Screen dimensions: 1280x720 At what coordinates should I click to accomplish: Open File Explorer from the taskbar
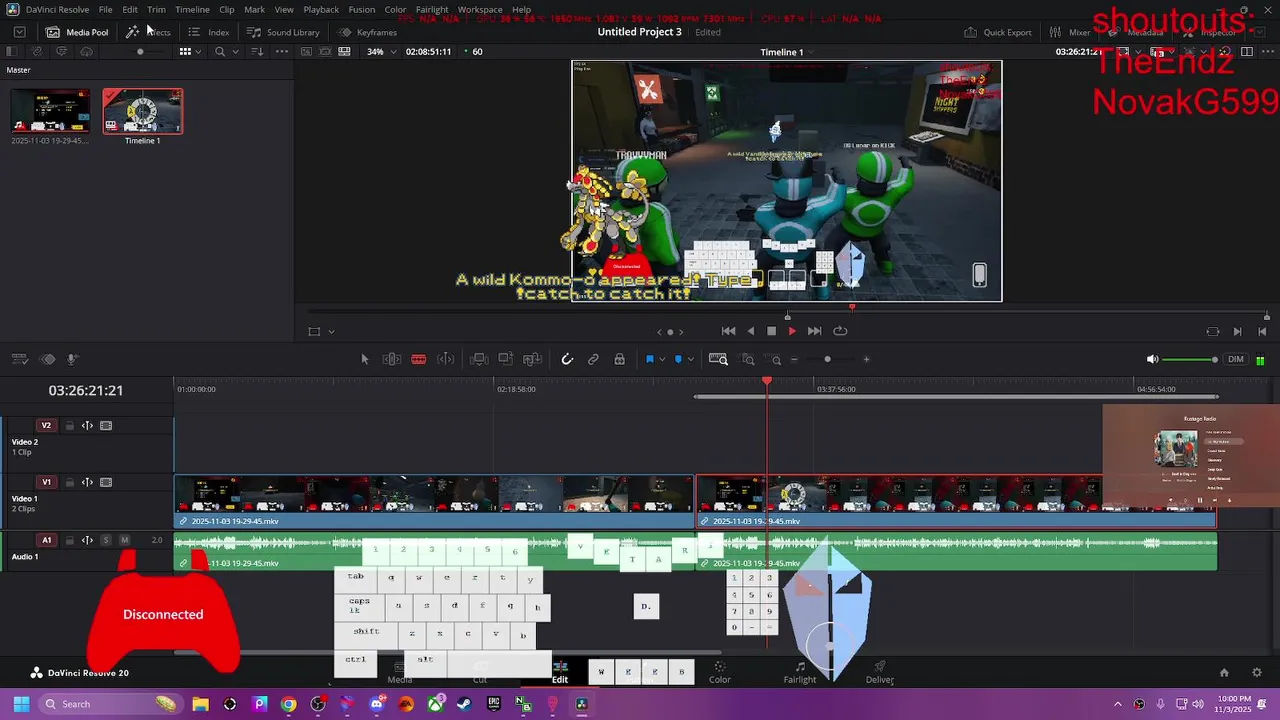200,704
